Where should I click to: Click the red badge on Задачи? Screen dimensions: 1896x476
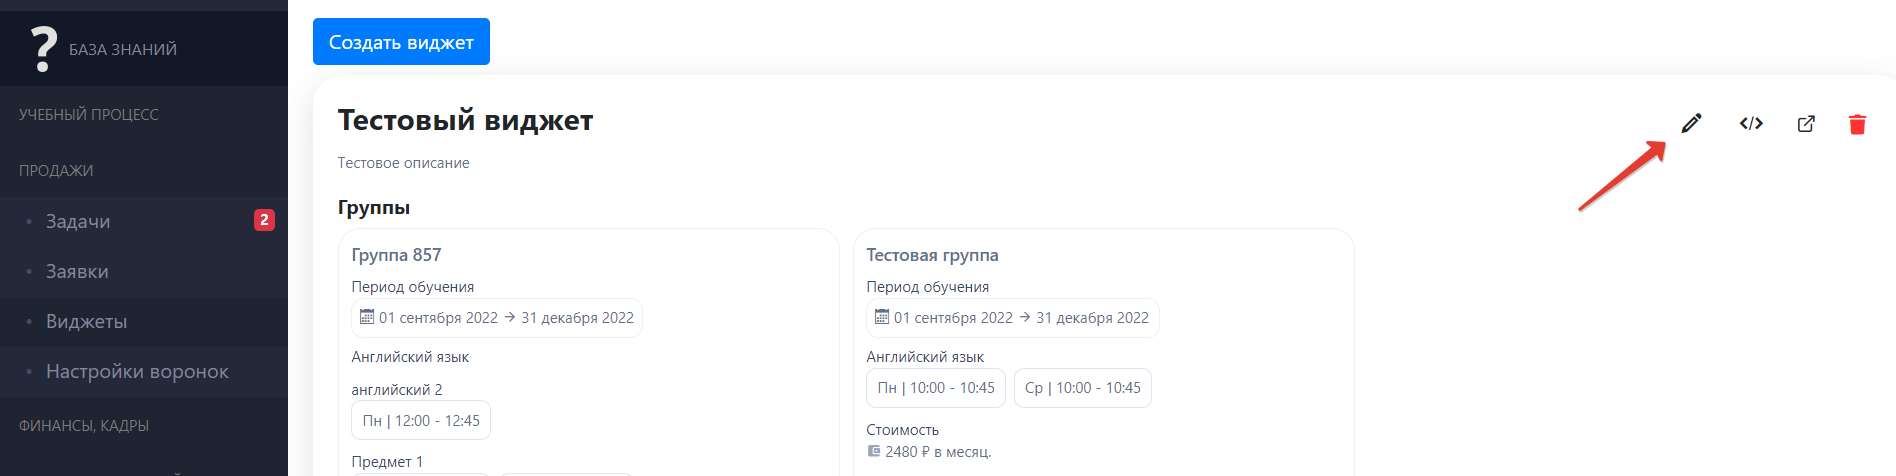tap(264, 220)
